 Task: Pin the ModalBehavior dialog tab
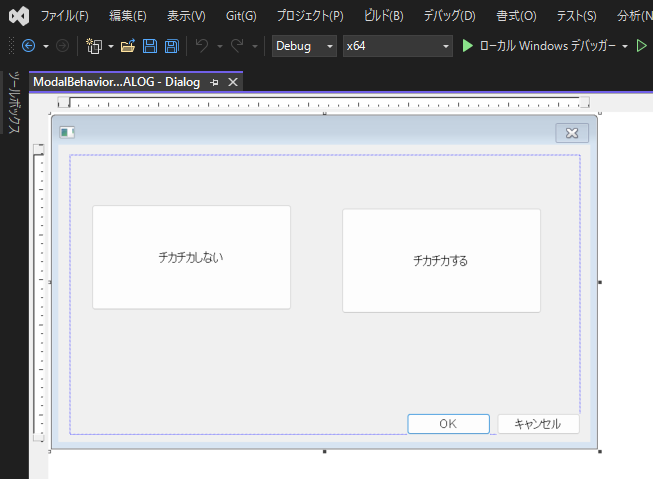point(215,82)
